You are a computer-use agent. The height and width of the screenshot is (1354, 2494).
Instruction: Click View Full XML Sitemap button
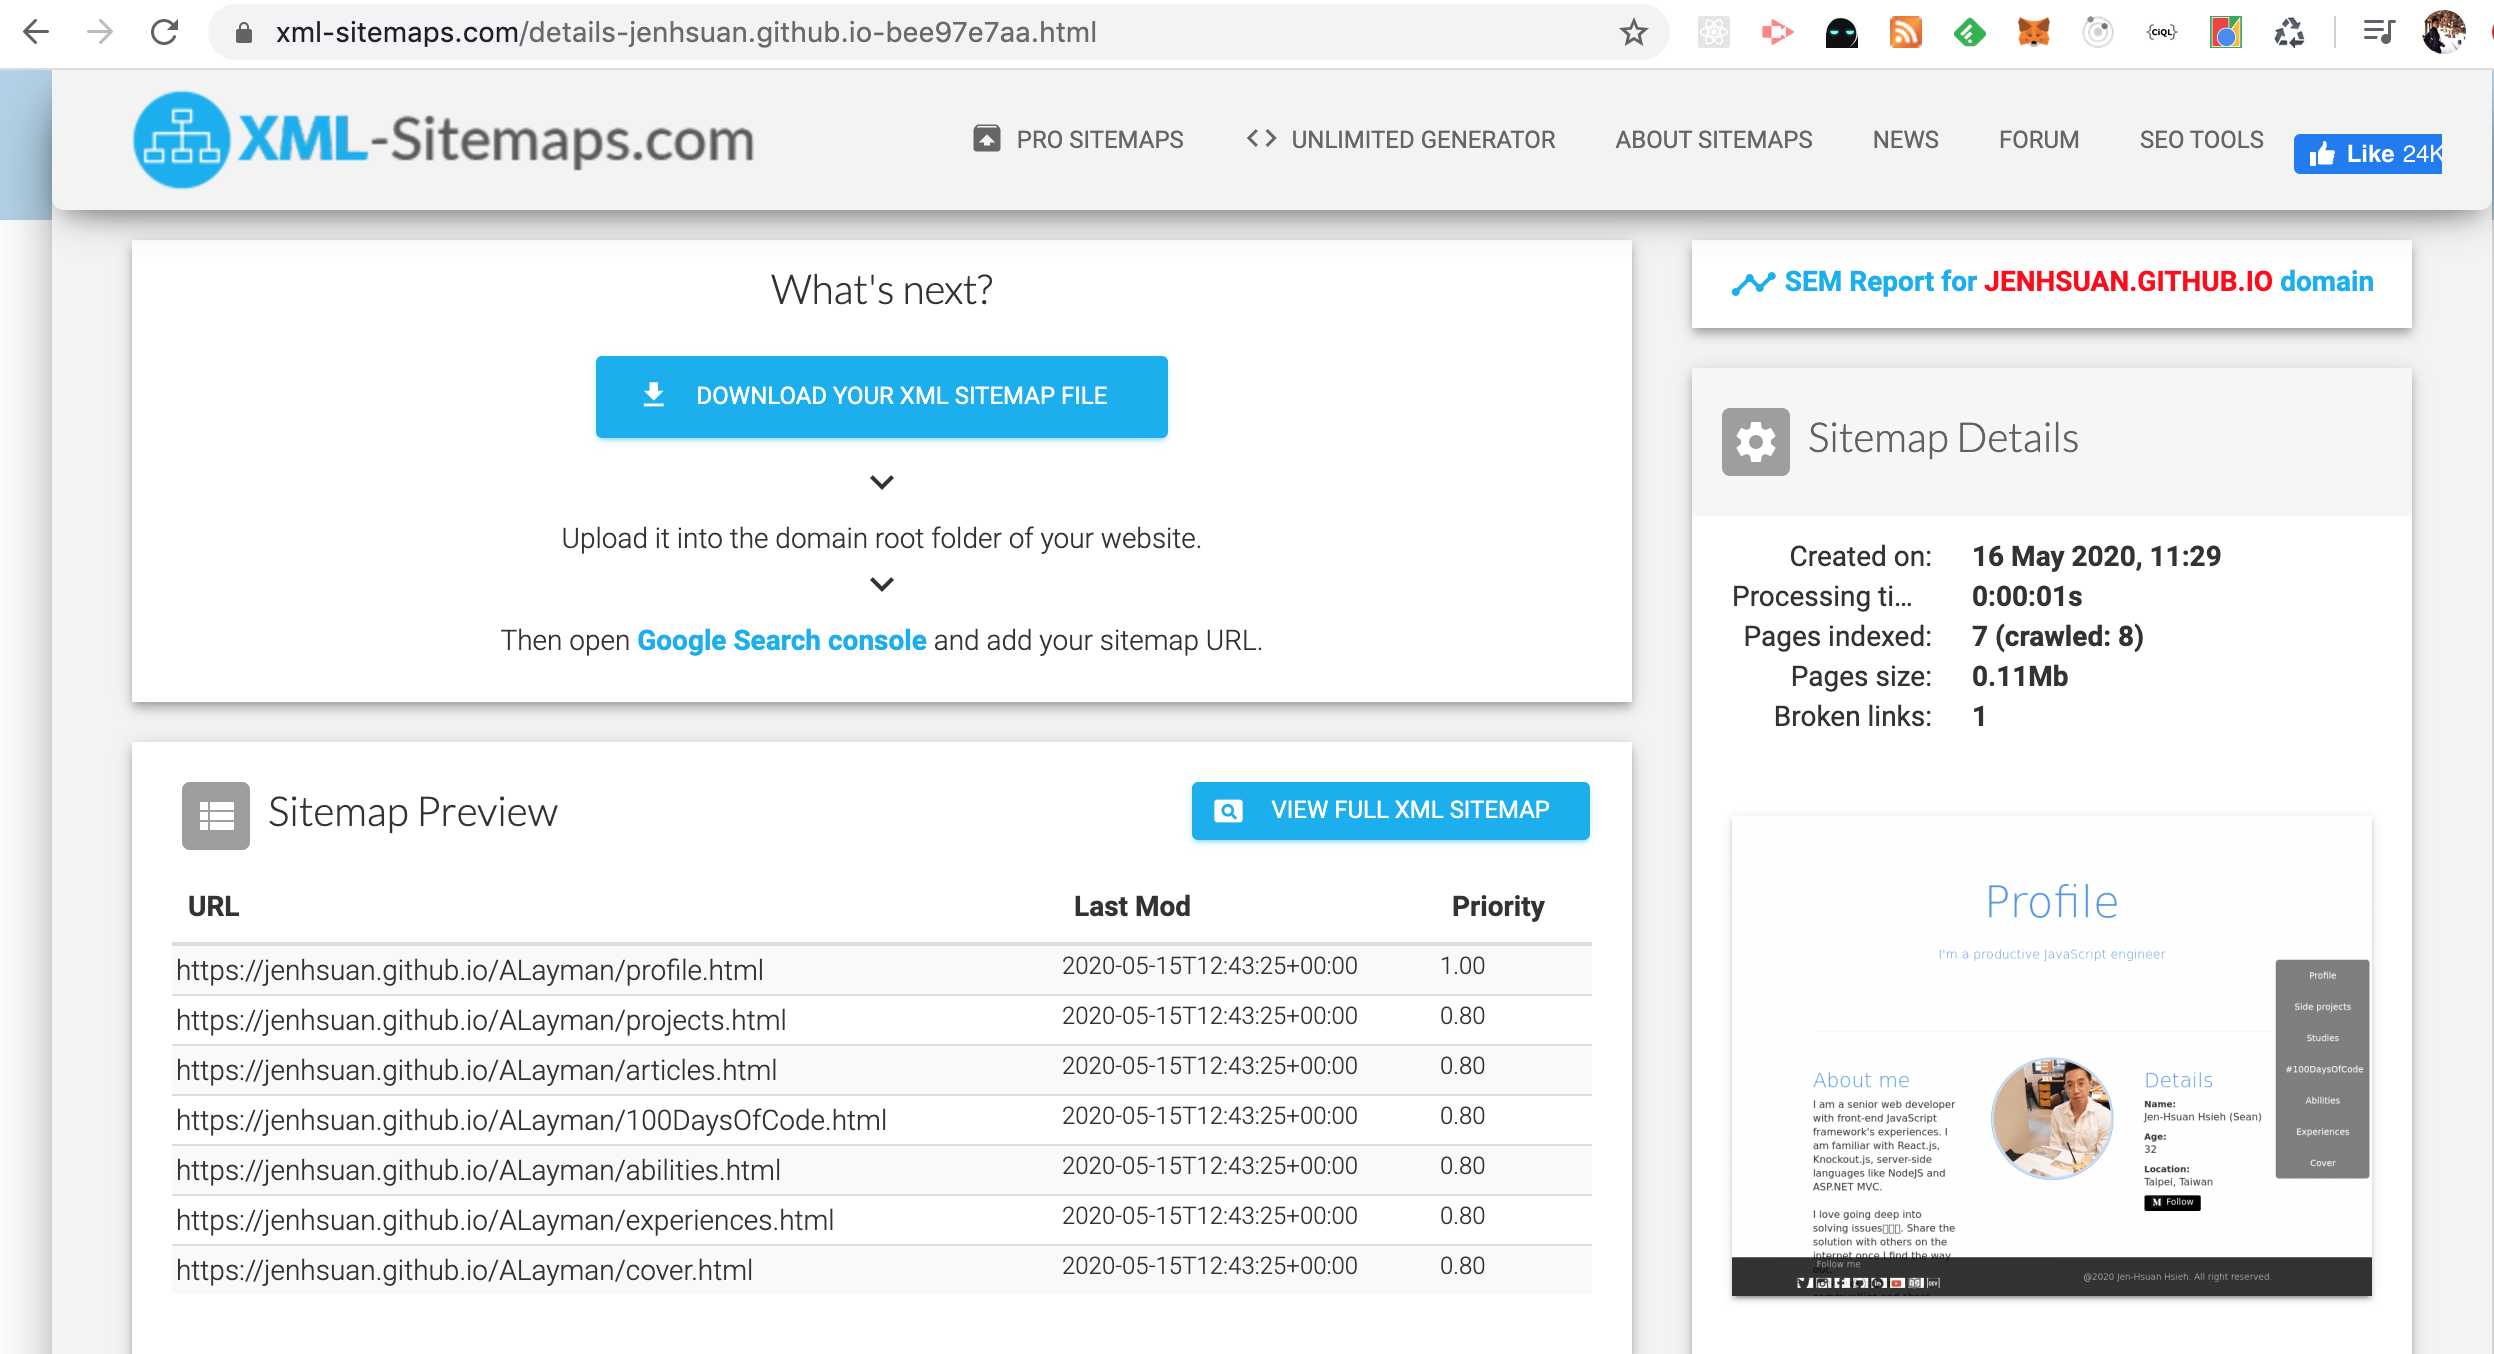[x=1390, y=810]
